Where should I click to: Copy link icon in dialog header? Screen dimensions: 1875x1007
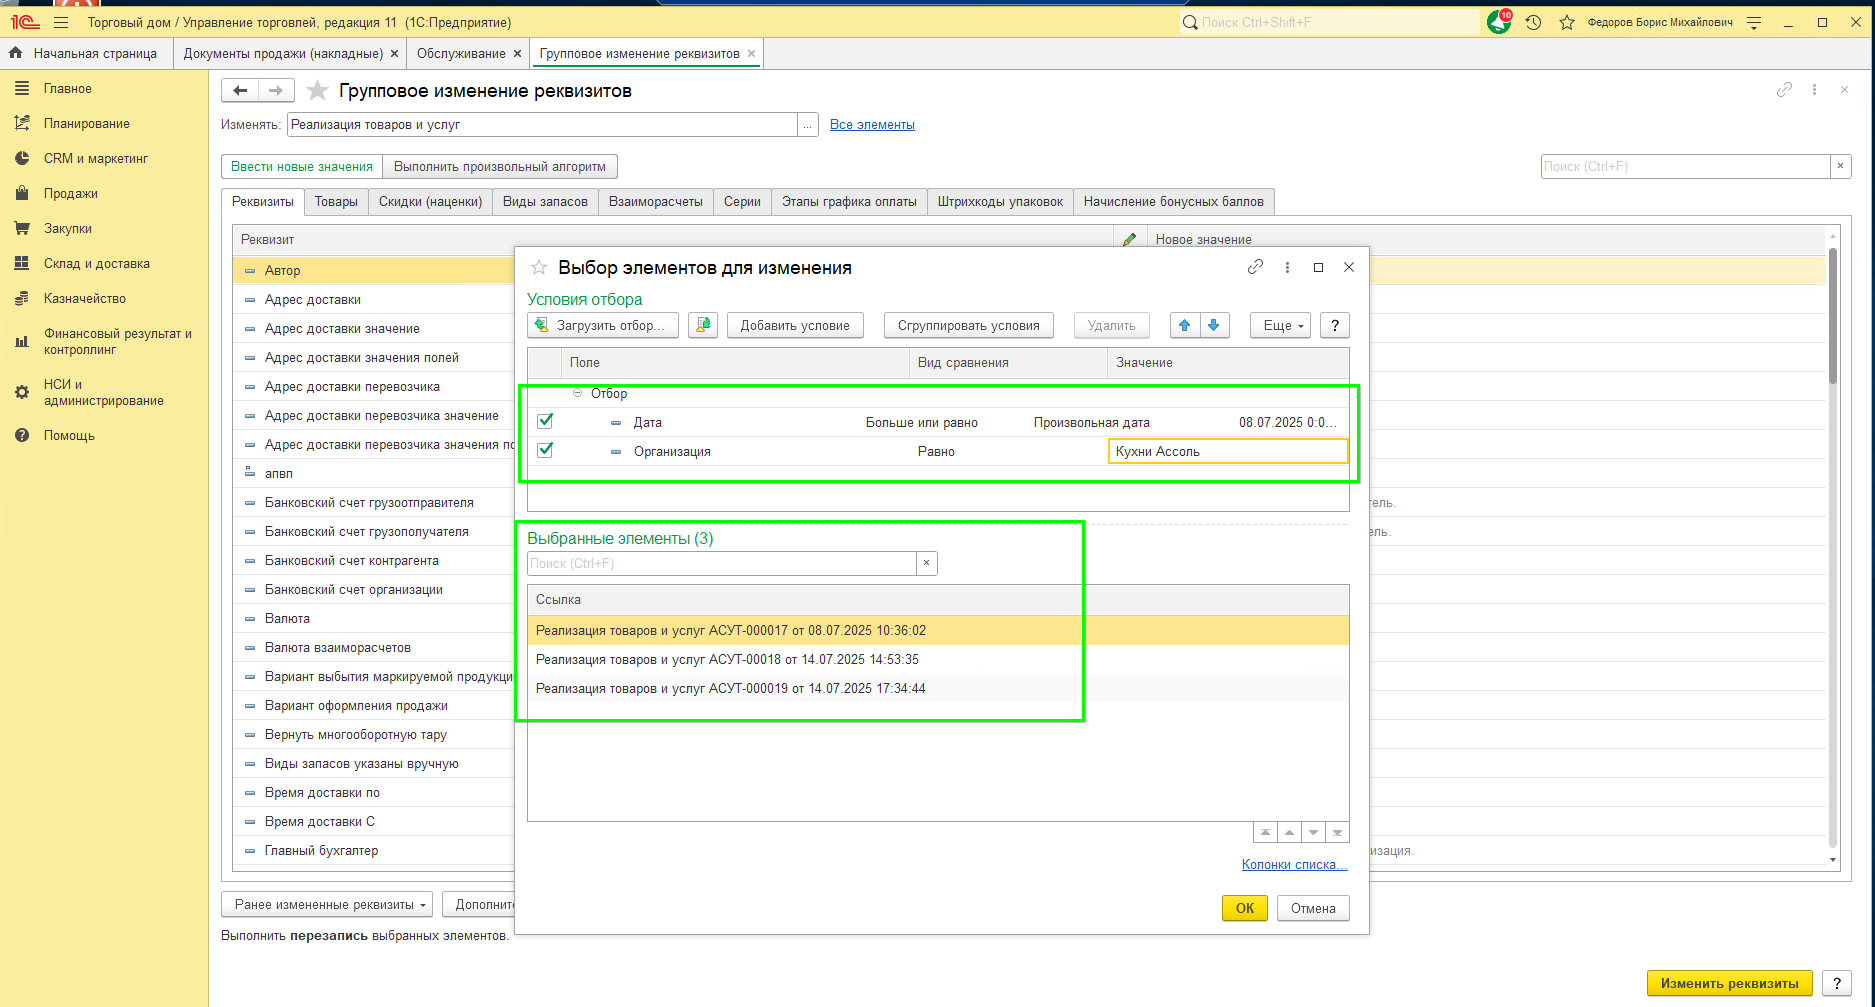[1255, 267]
